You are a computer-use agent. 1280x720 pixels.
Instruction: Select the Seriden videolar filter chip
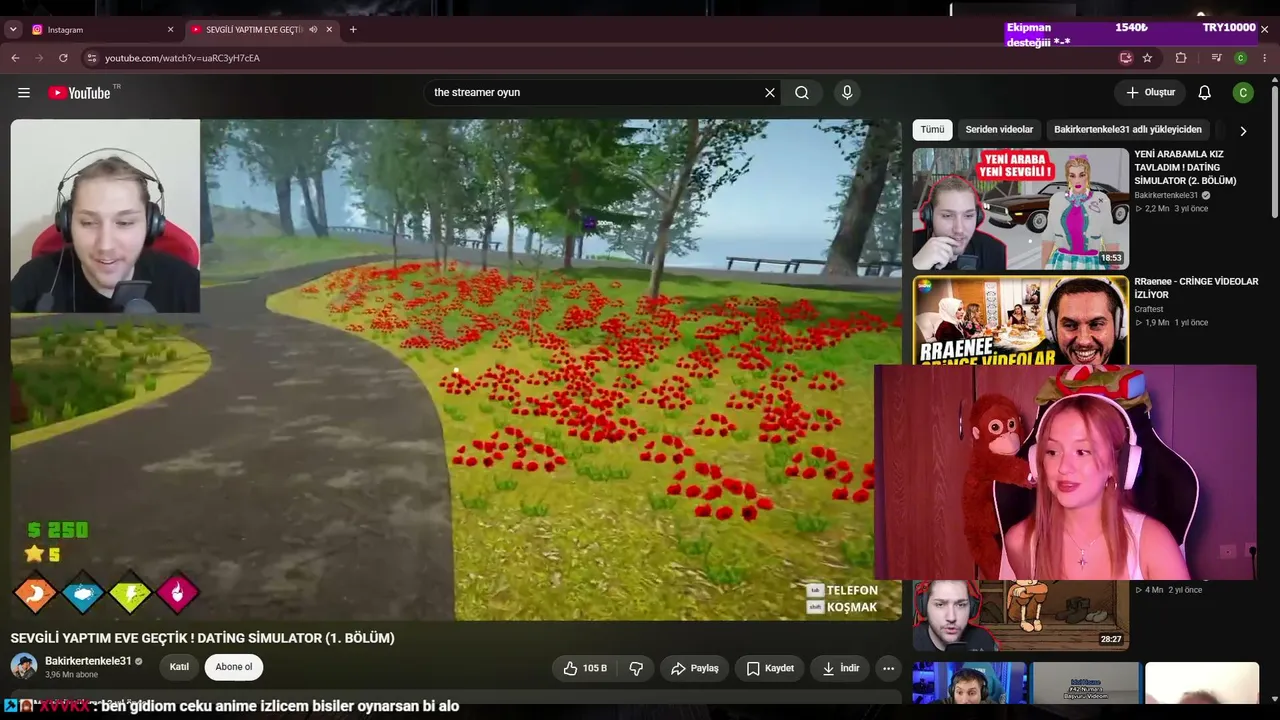pos(999,130)
